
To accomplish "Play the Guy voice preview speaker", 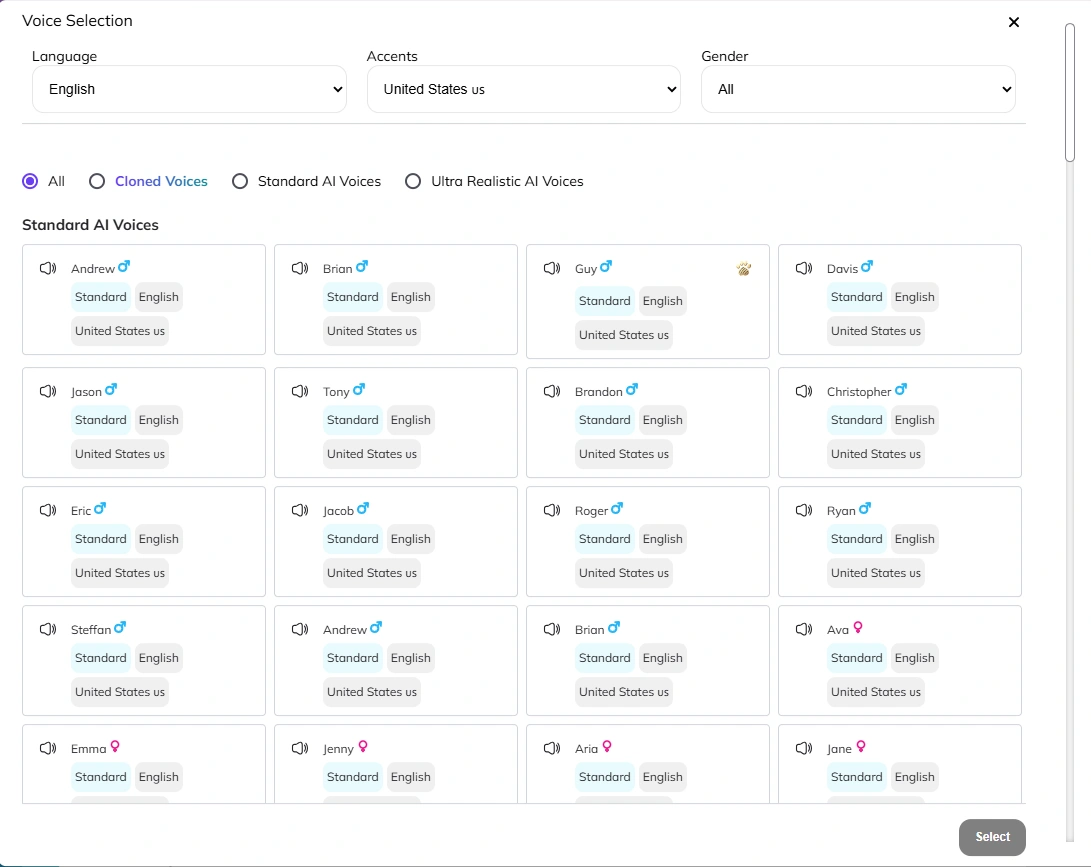I will (552, 269).
